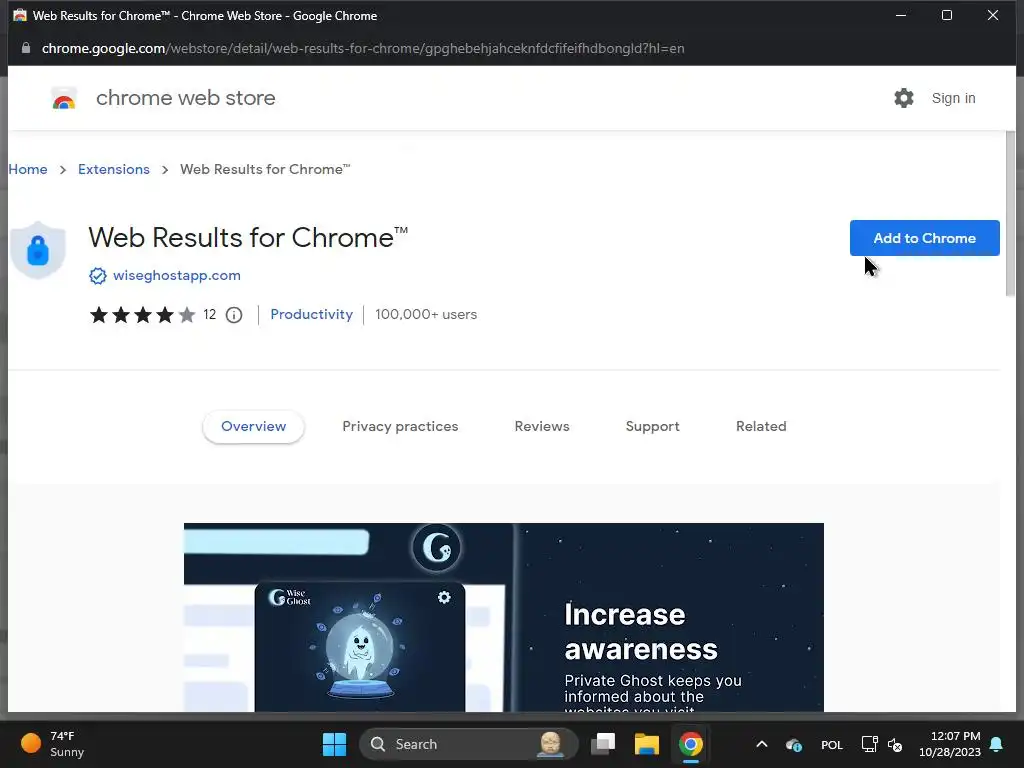Click the star rating row
1024x768 pixels.
142,315
